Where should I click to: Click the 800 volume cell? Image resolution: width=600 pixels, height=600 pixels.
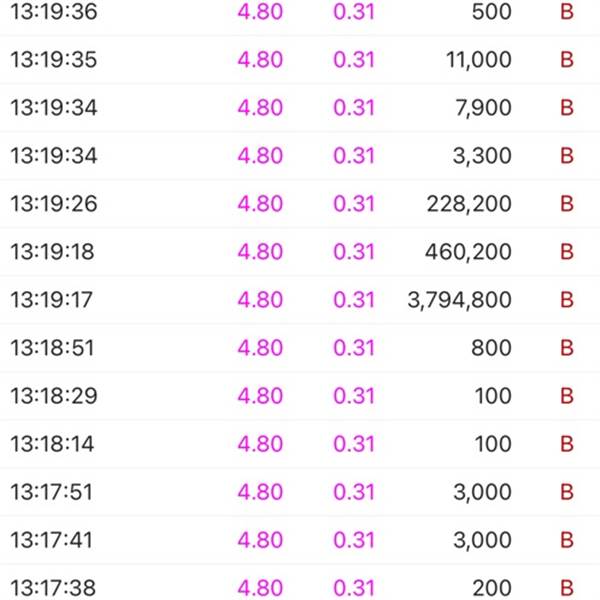tap(494, 348)
